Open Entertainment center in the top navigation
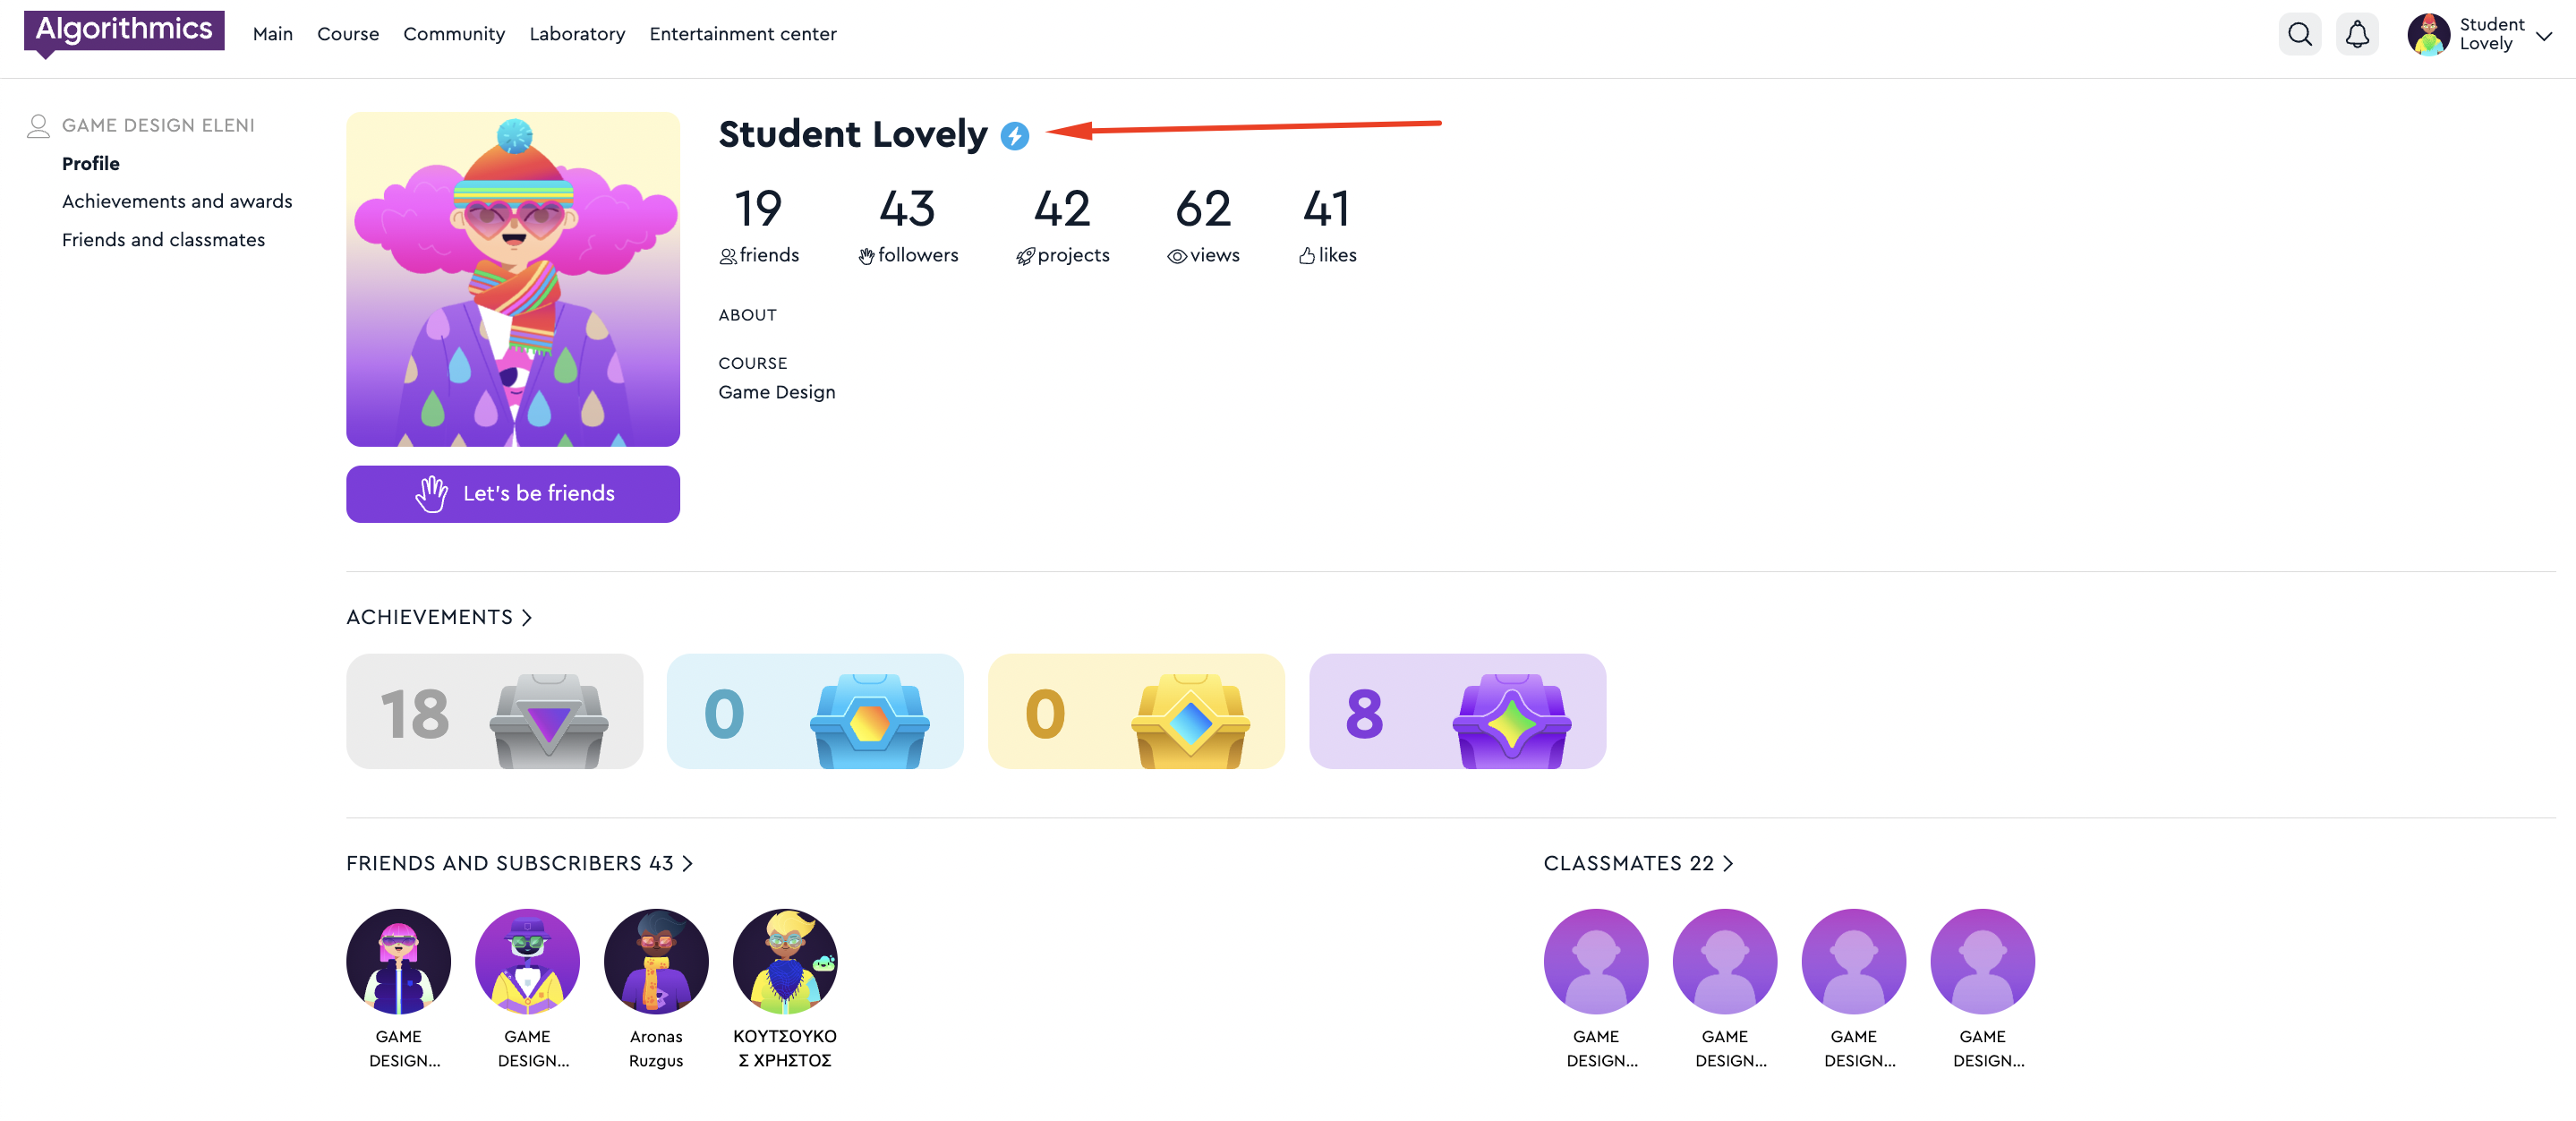 (742, 34)
